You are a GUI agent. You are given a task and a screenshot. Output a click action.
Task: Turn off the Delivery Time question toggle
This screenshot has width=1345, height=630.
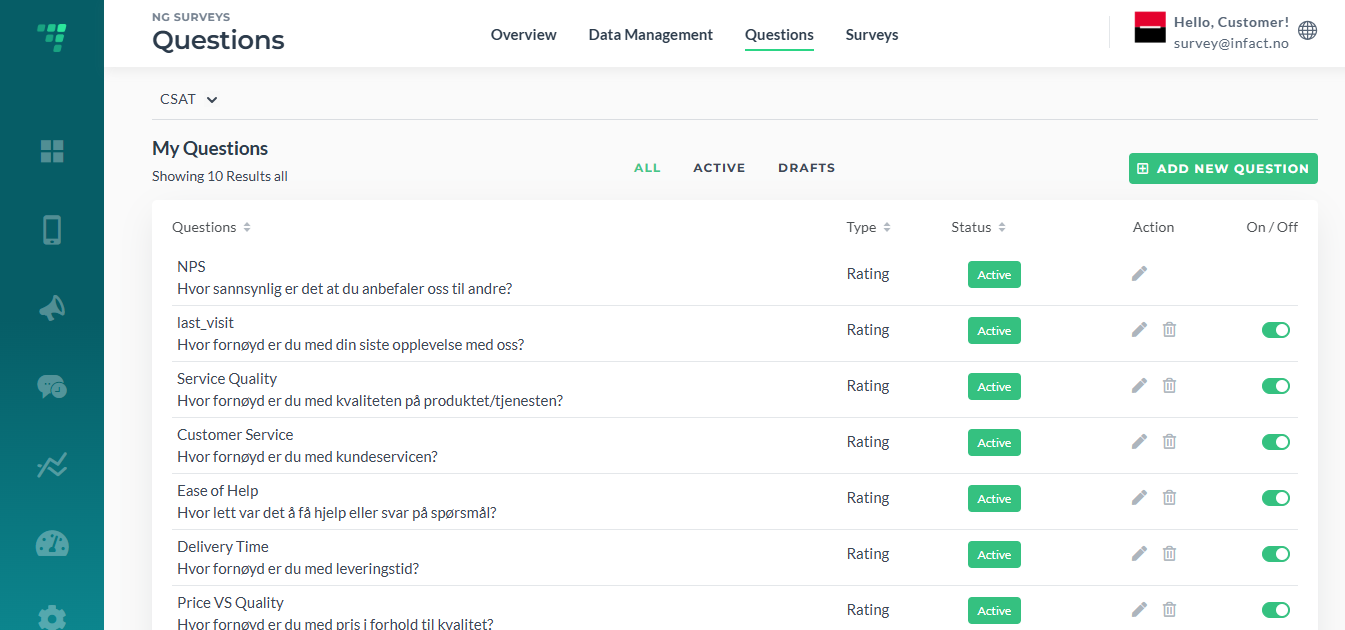pos(1276,554)
